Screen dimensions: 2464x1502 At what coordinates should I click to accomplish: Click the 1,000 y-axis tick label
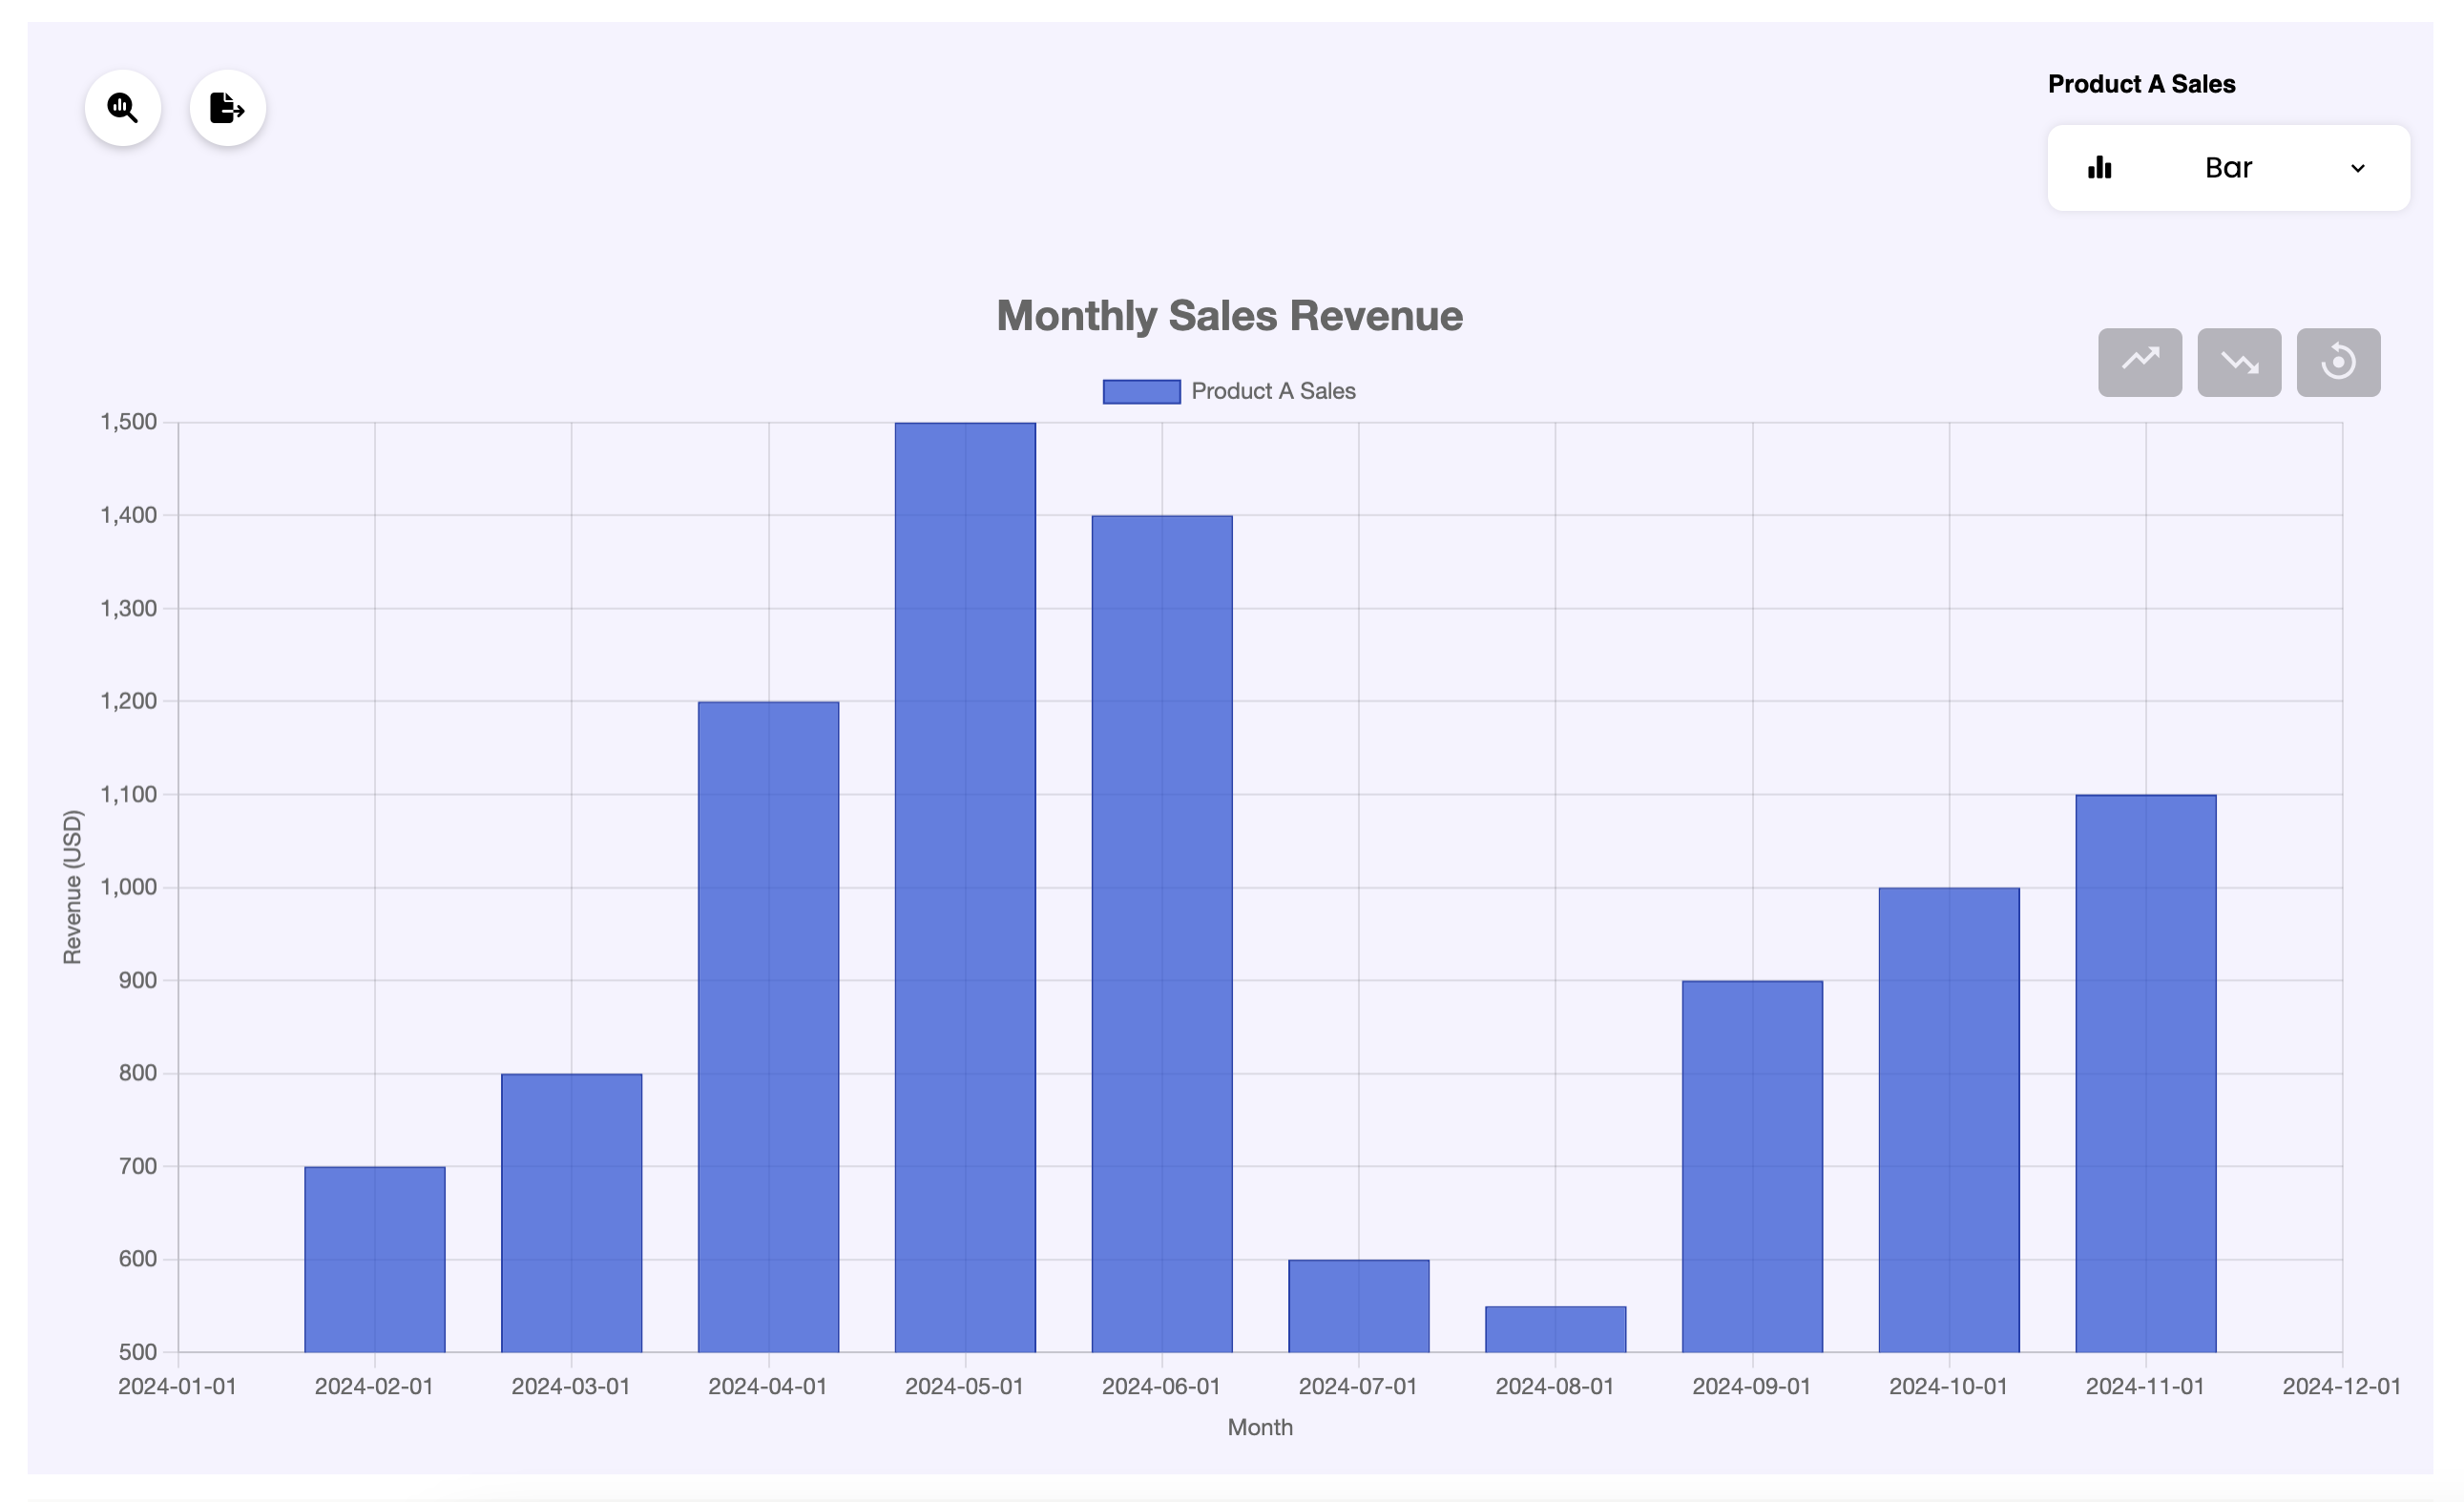click(x=129, y=887)
